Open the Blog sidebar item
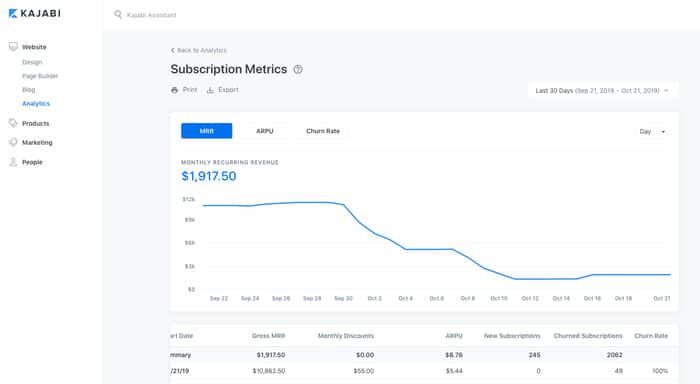This screenshot has width=700, height=384. point(29,90)
